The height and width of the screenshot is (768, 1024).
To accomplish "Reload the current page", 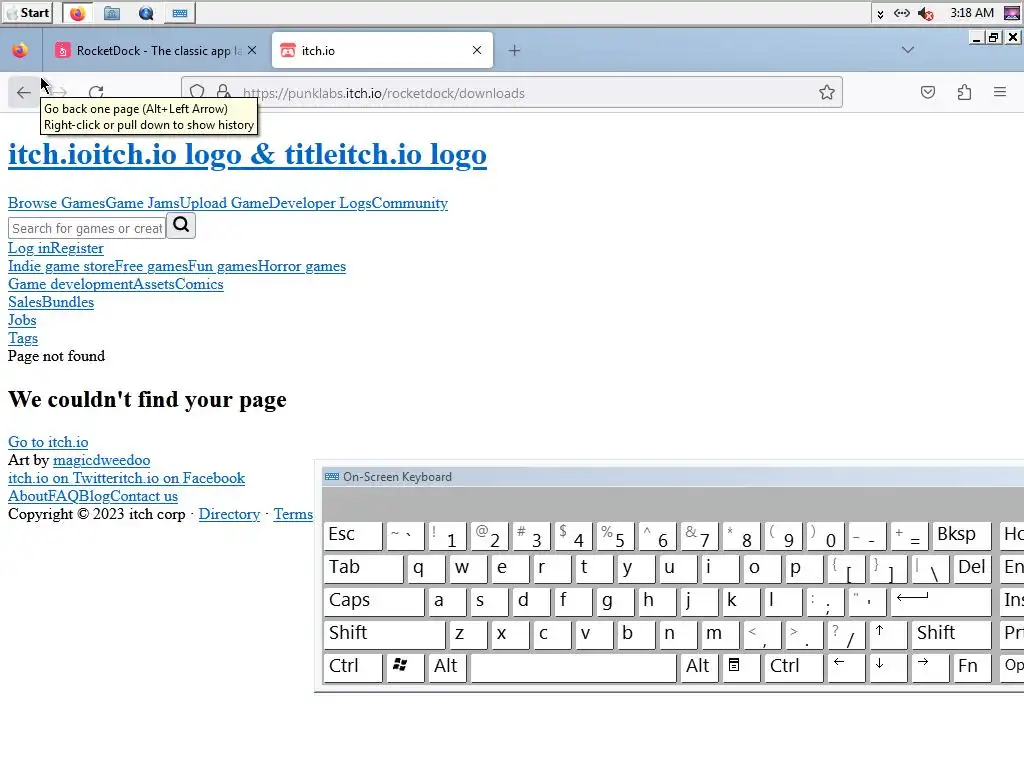I will pos(96,93).
